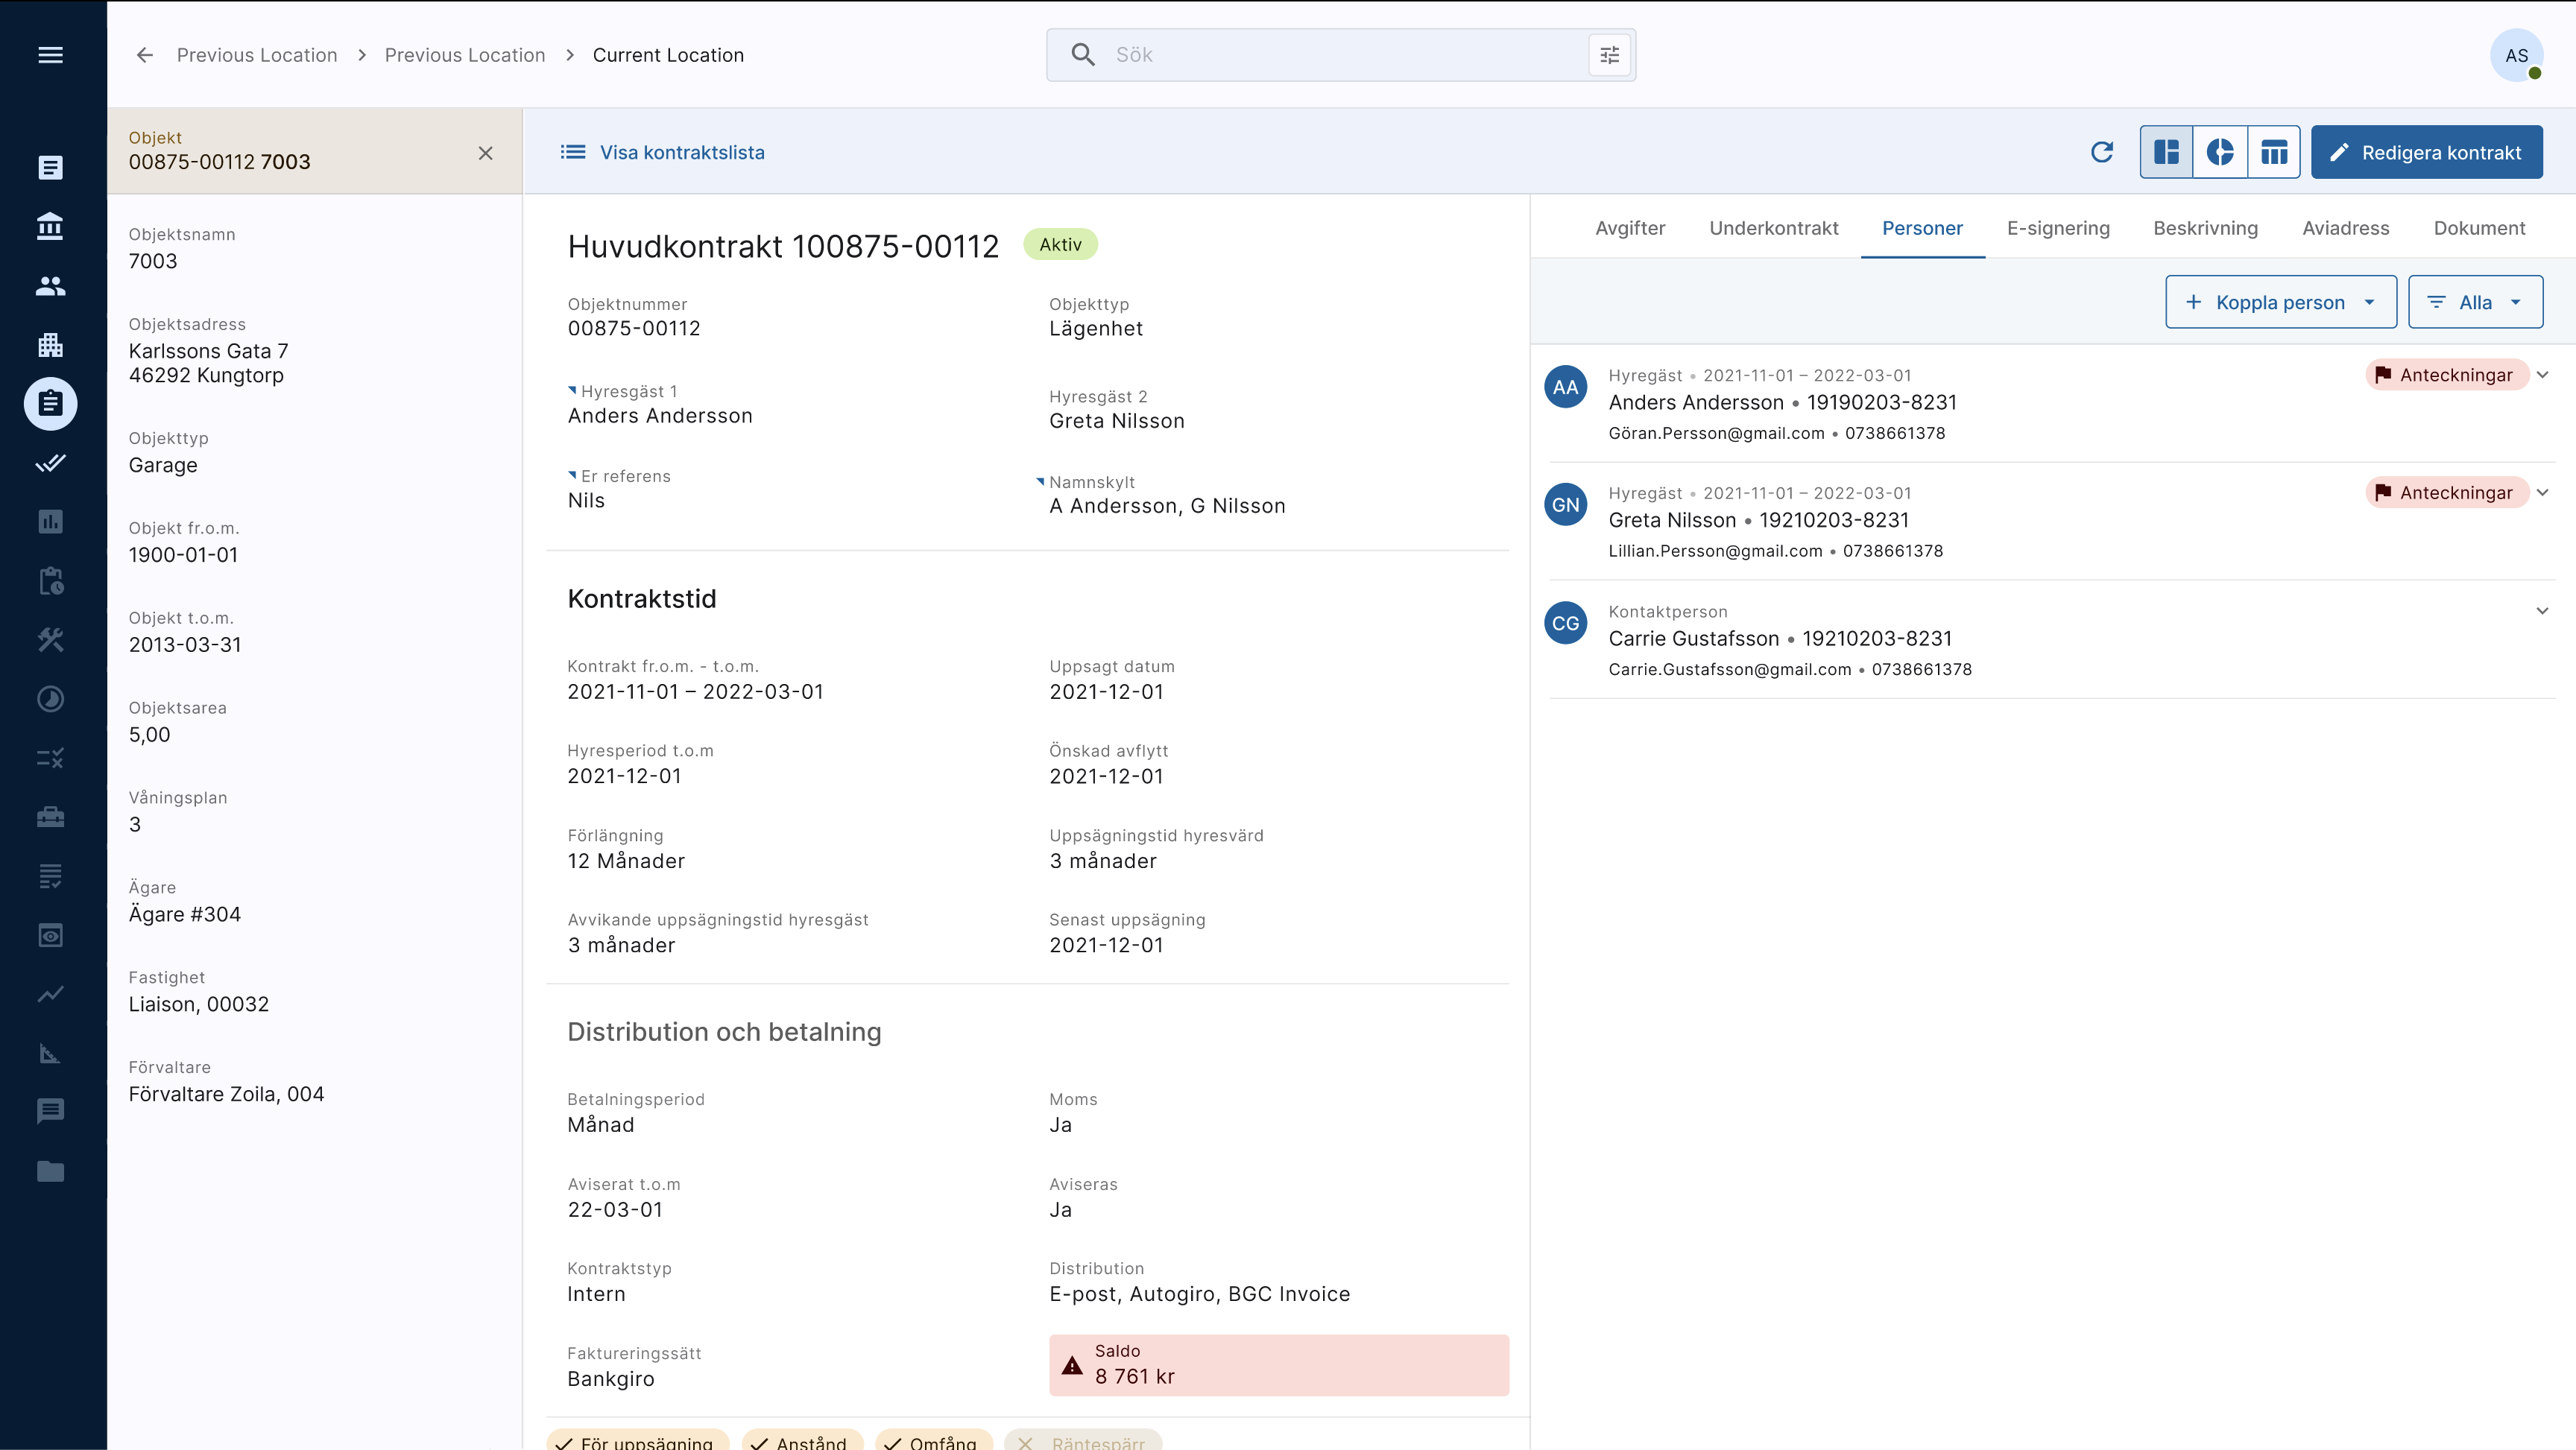The width and height of the screenshot is (2576, 1450).
Task: Go to first Previous Location breadcrumb
Action: pos(257,55)
